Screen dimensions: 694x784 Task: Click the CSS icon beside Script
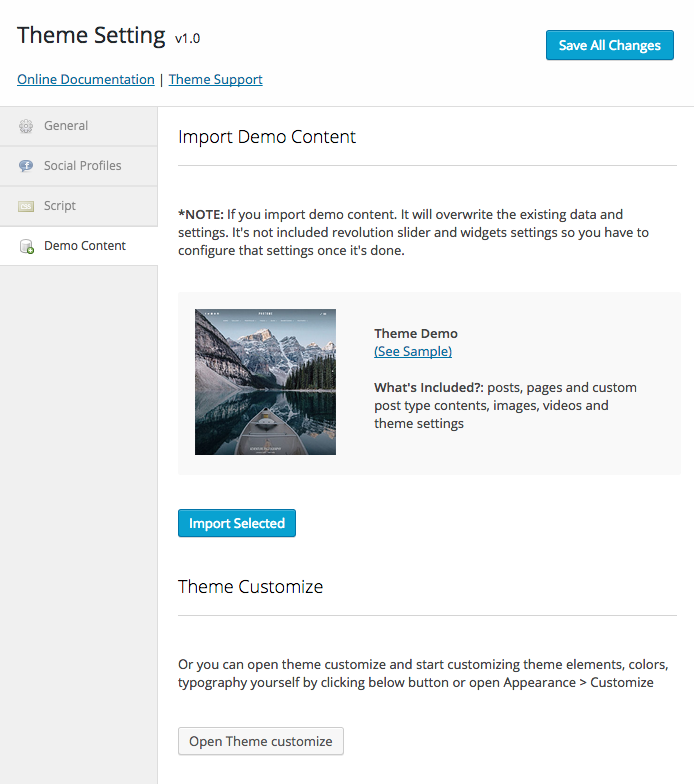point(26,206)
